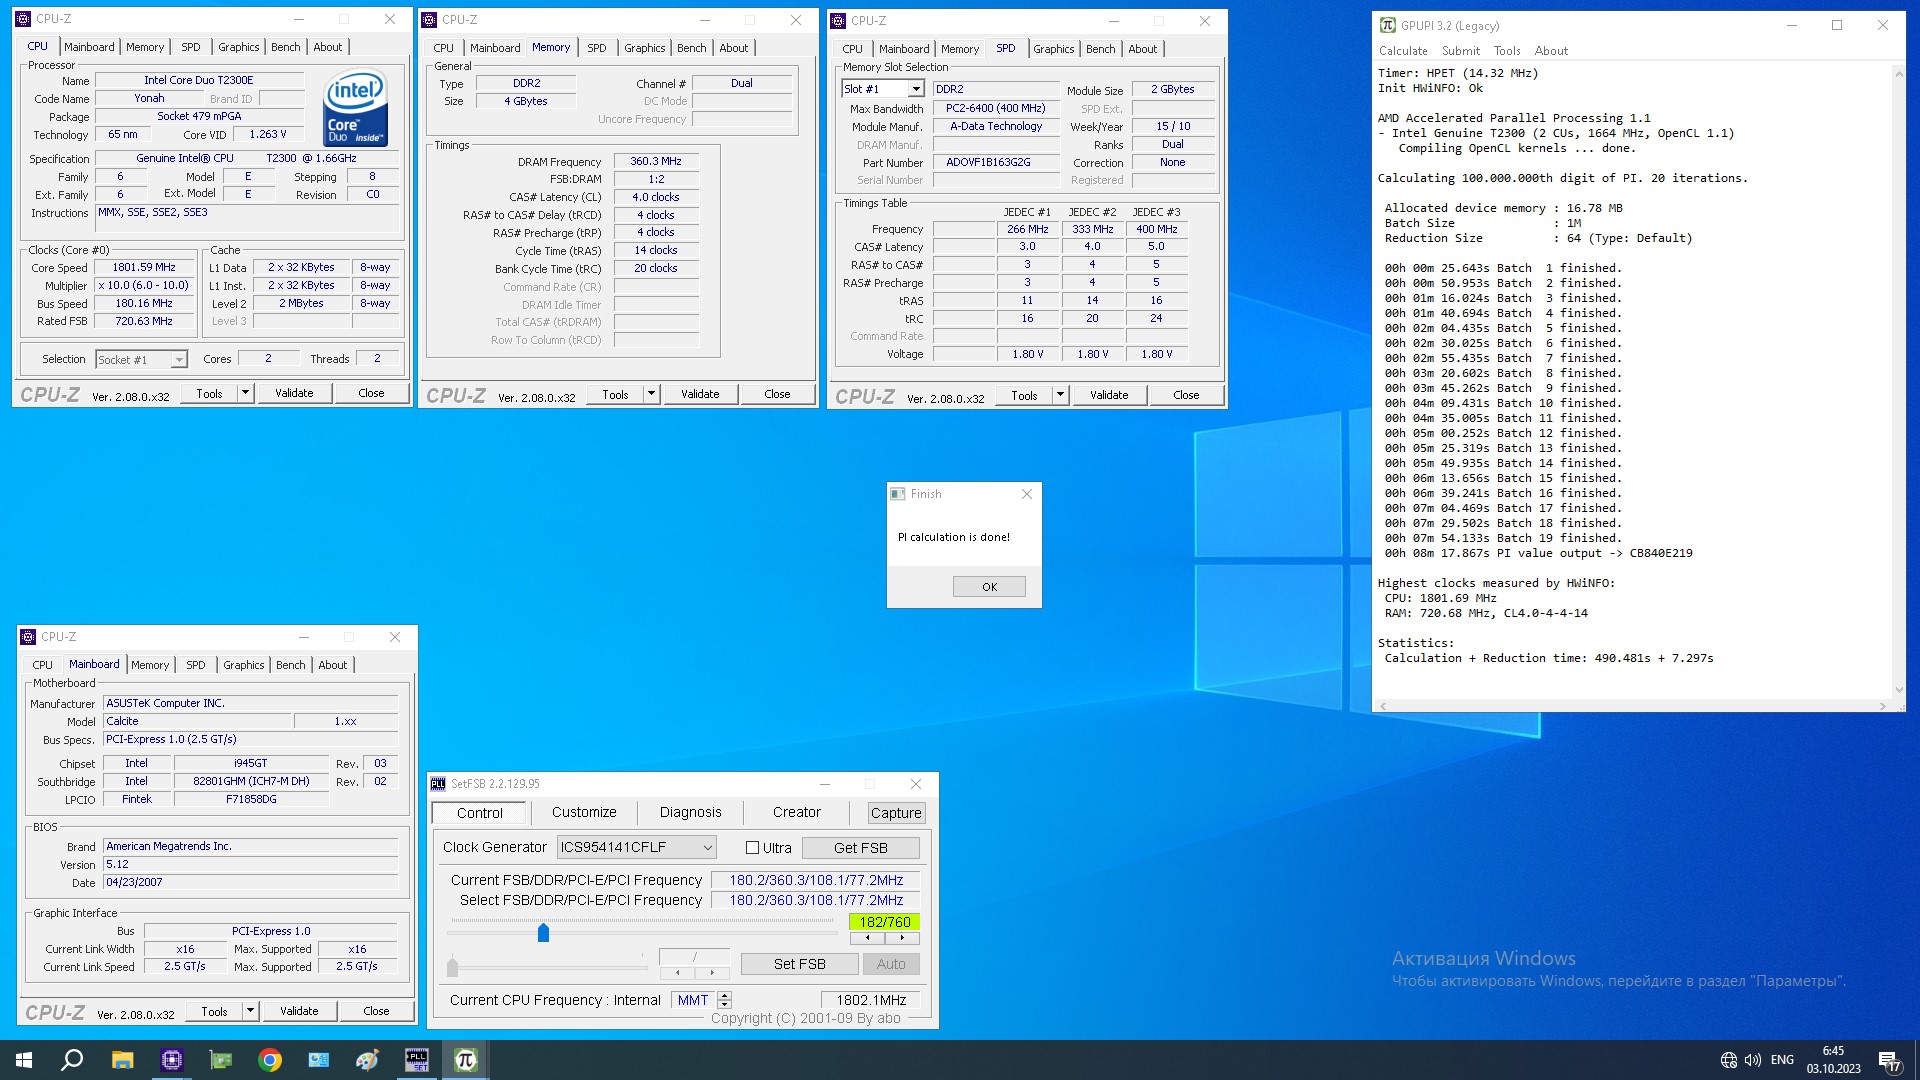This screenshot has height=1080, width=1920.
Task: Click the 182/760 green value field
Action: point(884,922)
